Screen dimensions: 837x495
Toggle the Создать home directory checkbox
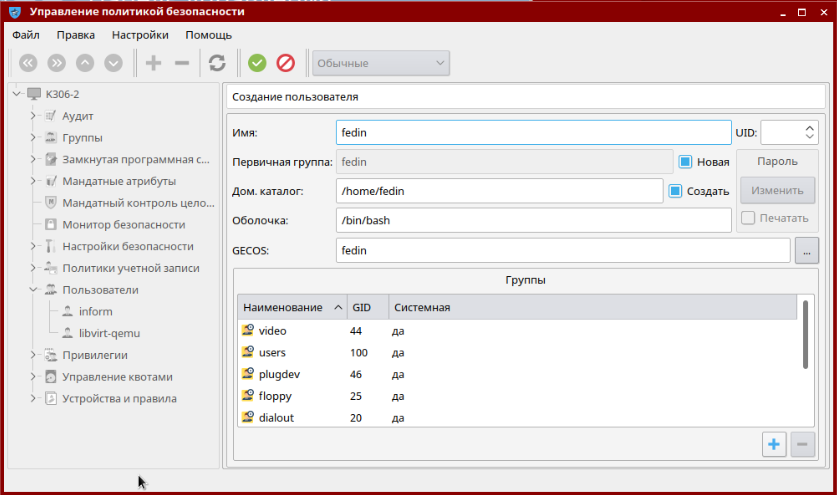[x=675, y=191]
